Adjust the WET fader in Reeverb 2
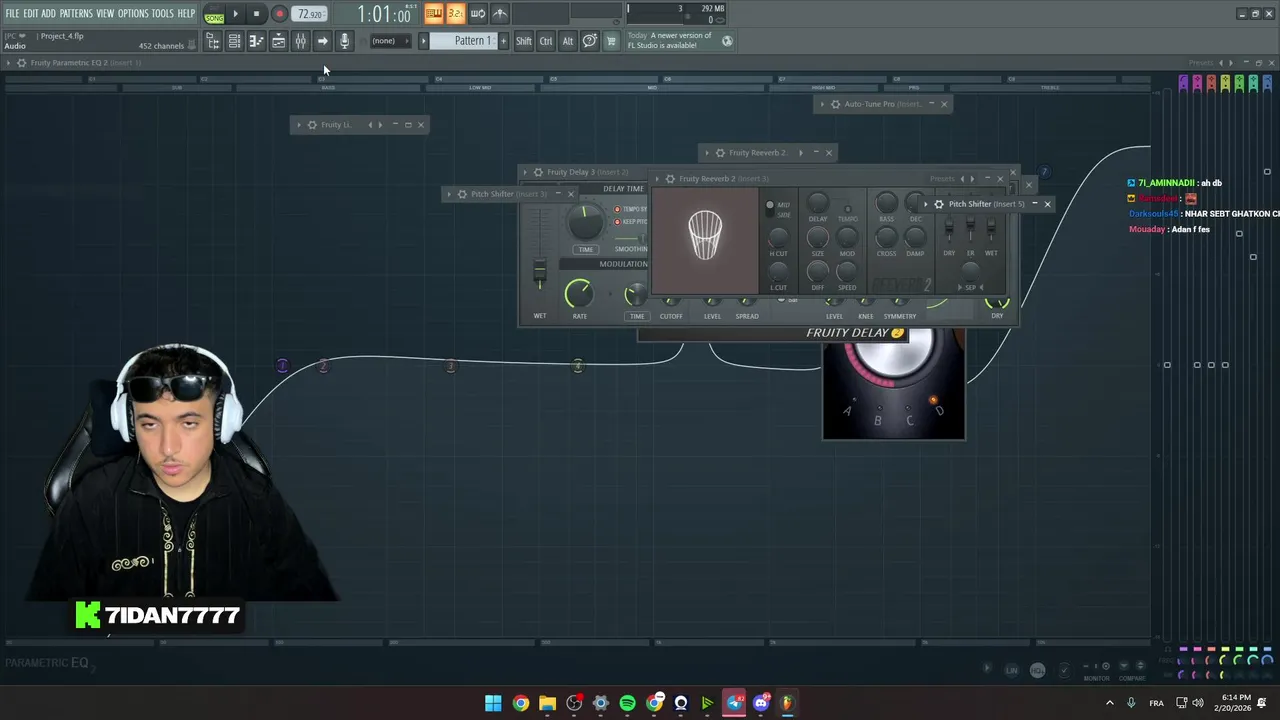The width and height of the screenshot is (1280, 720). [991, 228]
